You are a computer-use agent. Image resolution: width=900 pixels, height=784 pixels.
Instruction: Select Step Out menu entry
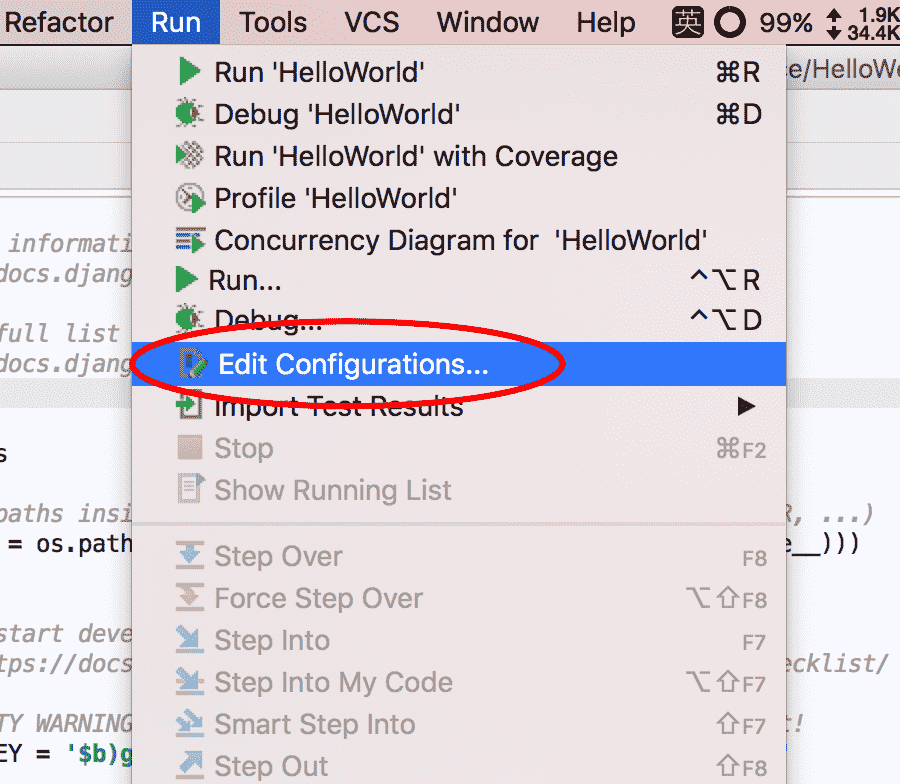(459, 766)
